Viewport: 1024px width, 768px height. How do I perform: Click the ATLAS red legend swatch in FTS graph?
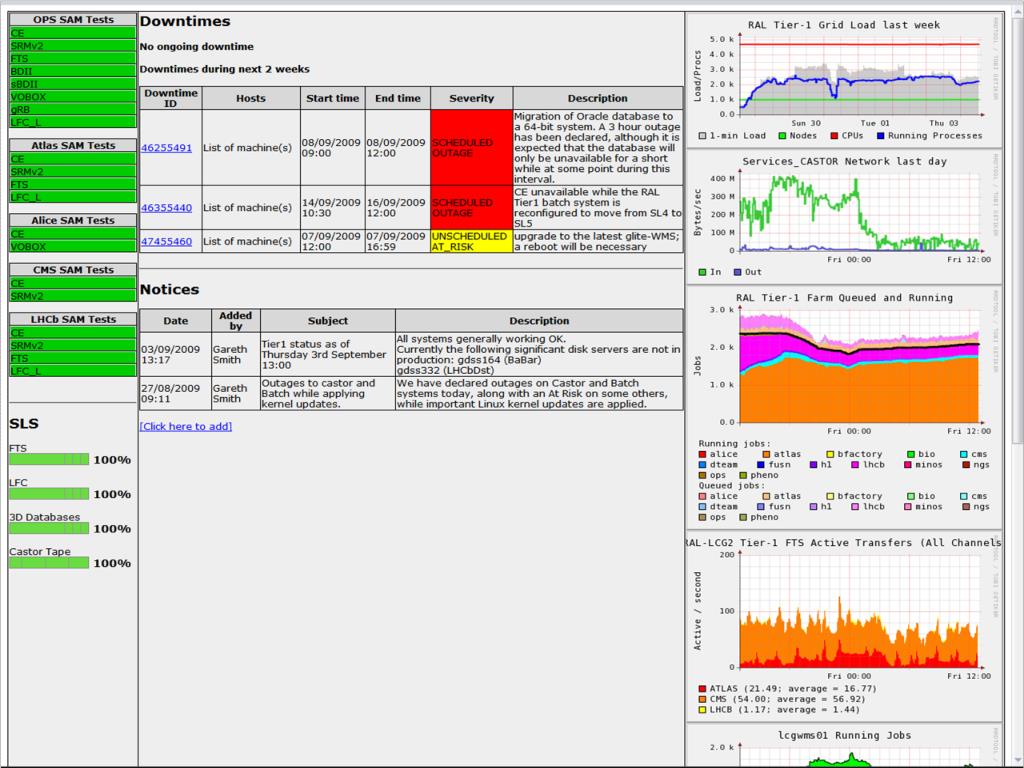pyautogui.click(x=703, y=689)
